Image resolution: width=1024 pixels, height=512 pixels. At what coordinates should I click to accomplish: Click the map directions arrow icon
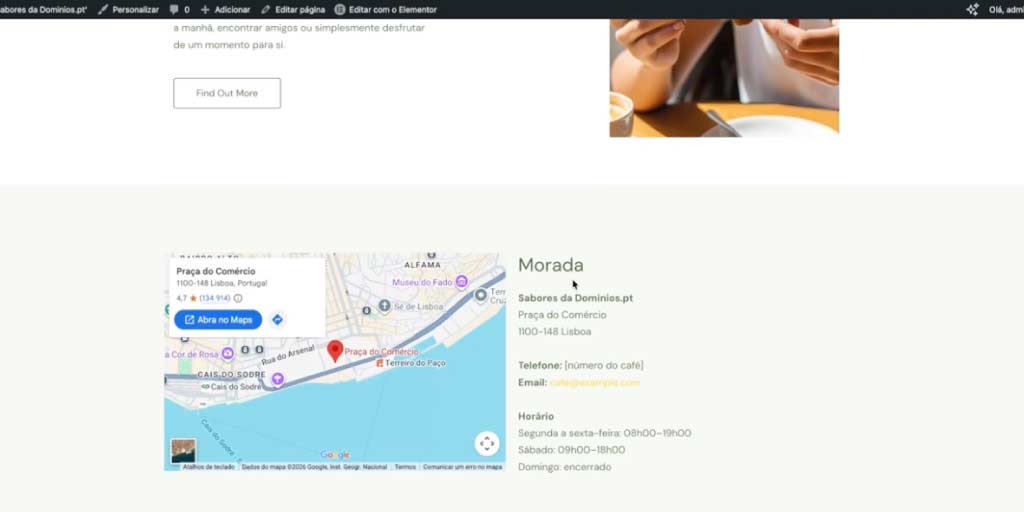278,319
